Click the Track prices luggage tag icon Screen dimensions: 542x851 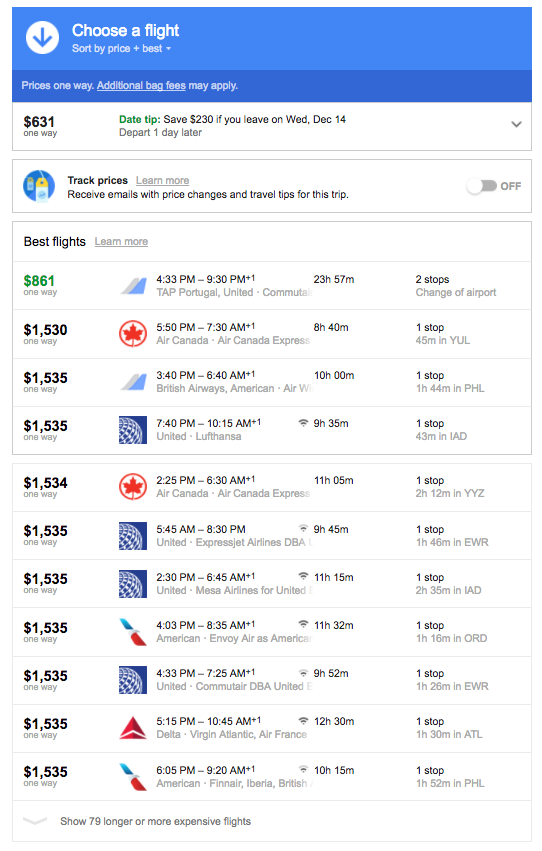click(39, 186)
